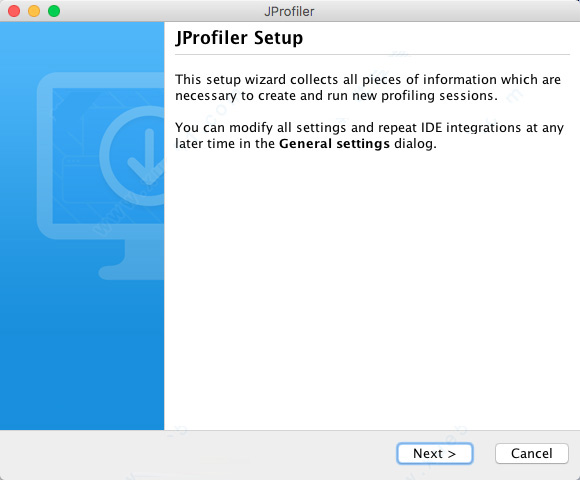Screen dimensions: 580x480
Task: Click the empty white content area
Action: coord(372,288)
